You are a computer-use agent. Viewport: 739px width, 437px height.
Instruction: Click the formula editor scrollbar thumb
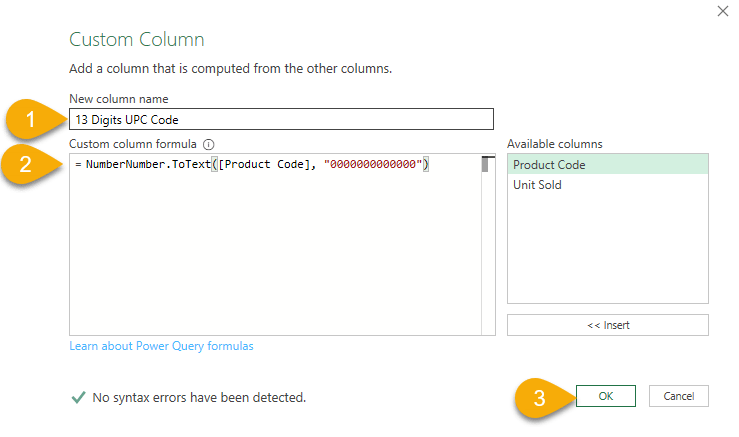[x=487, y=165]
